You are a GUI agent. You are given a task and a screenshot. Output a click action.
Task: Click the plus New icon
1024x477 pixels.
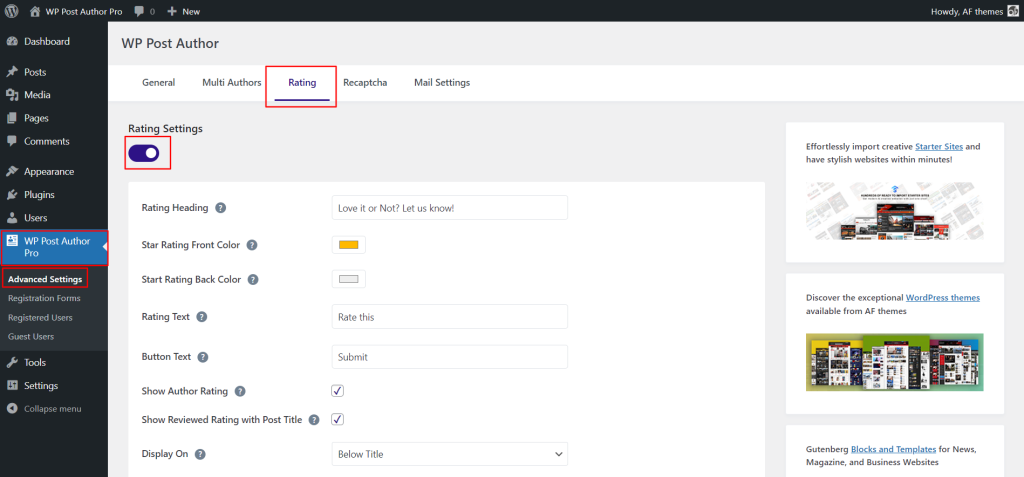172,11
